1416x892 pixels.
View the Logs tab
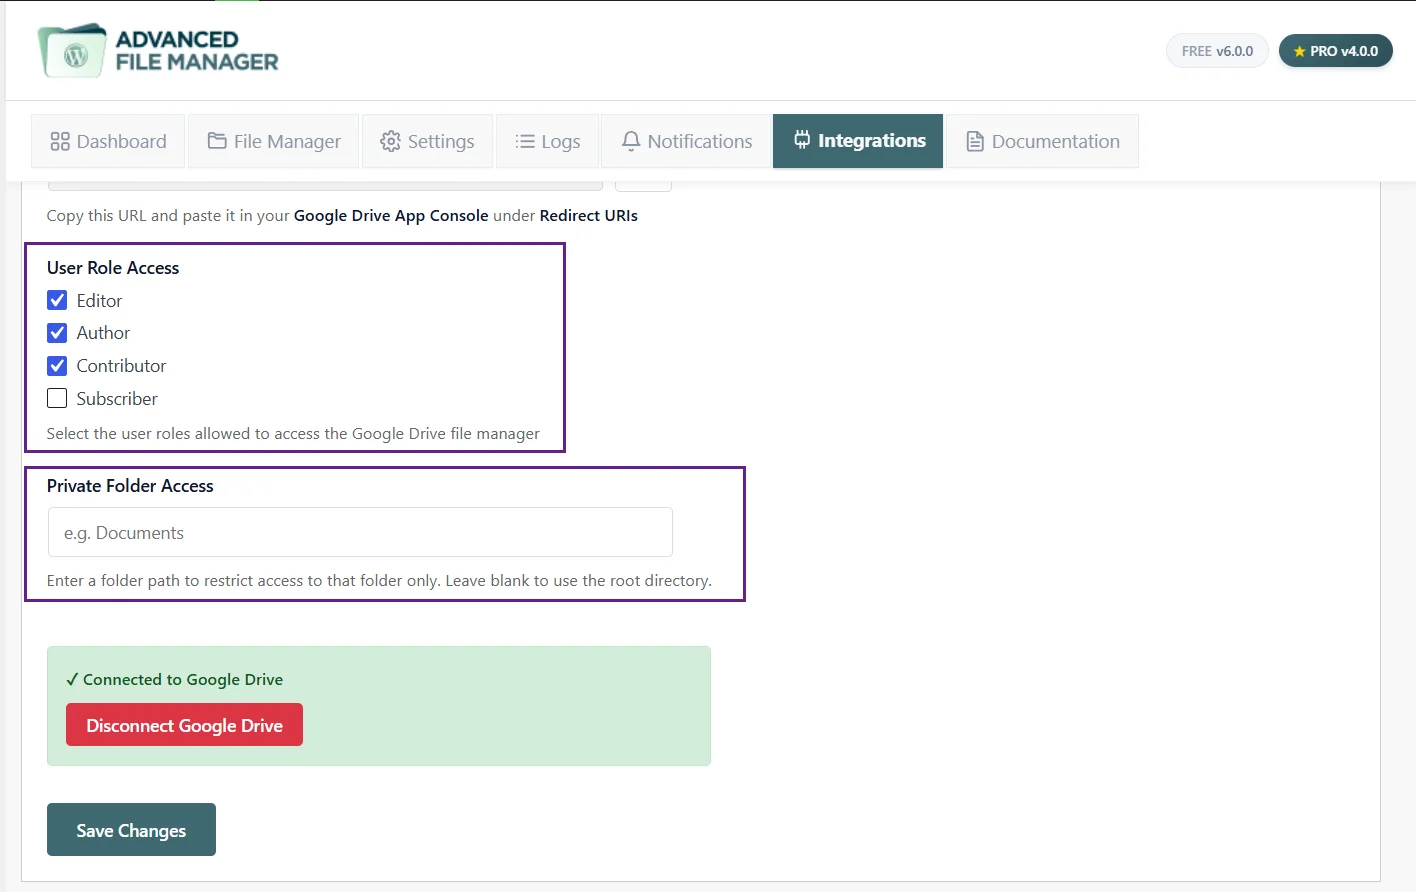pos(547,141)
